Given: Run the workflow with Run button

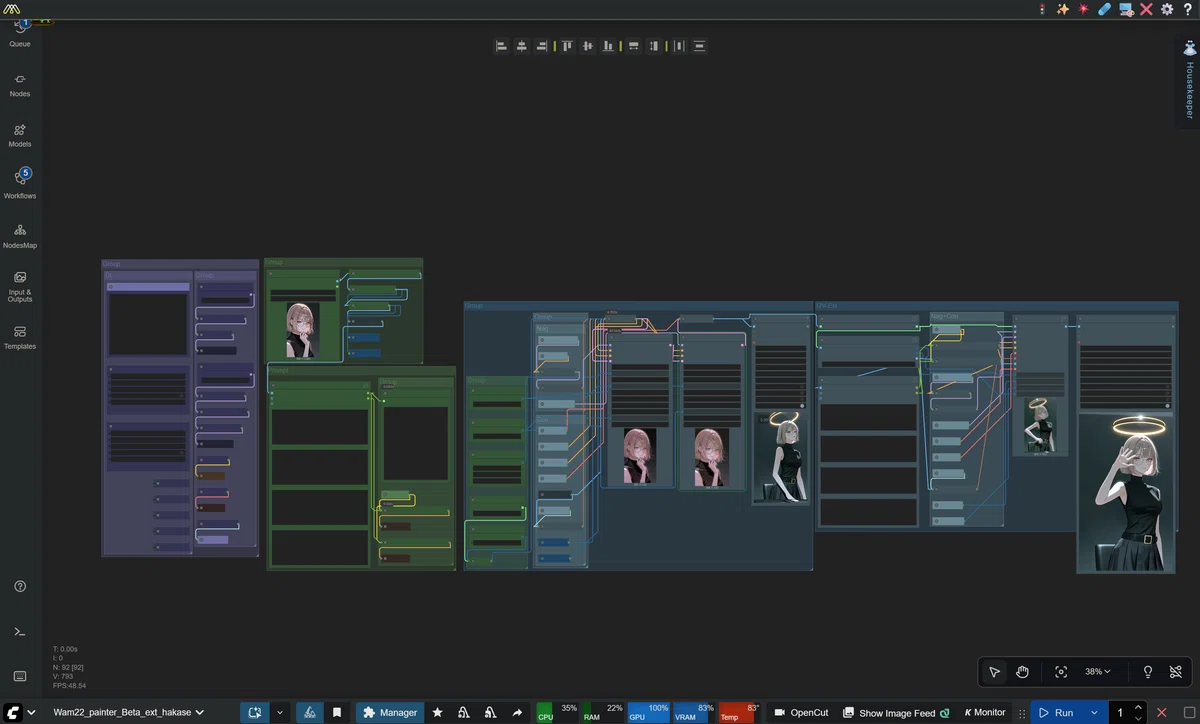Looking at the screenshot, I should click(1055, 713).
